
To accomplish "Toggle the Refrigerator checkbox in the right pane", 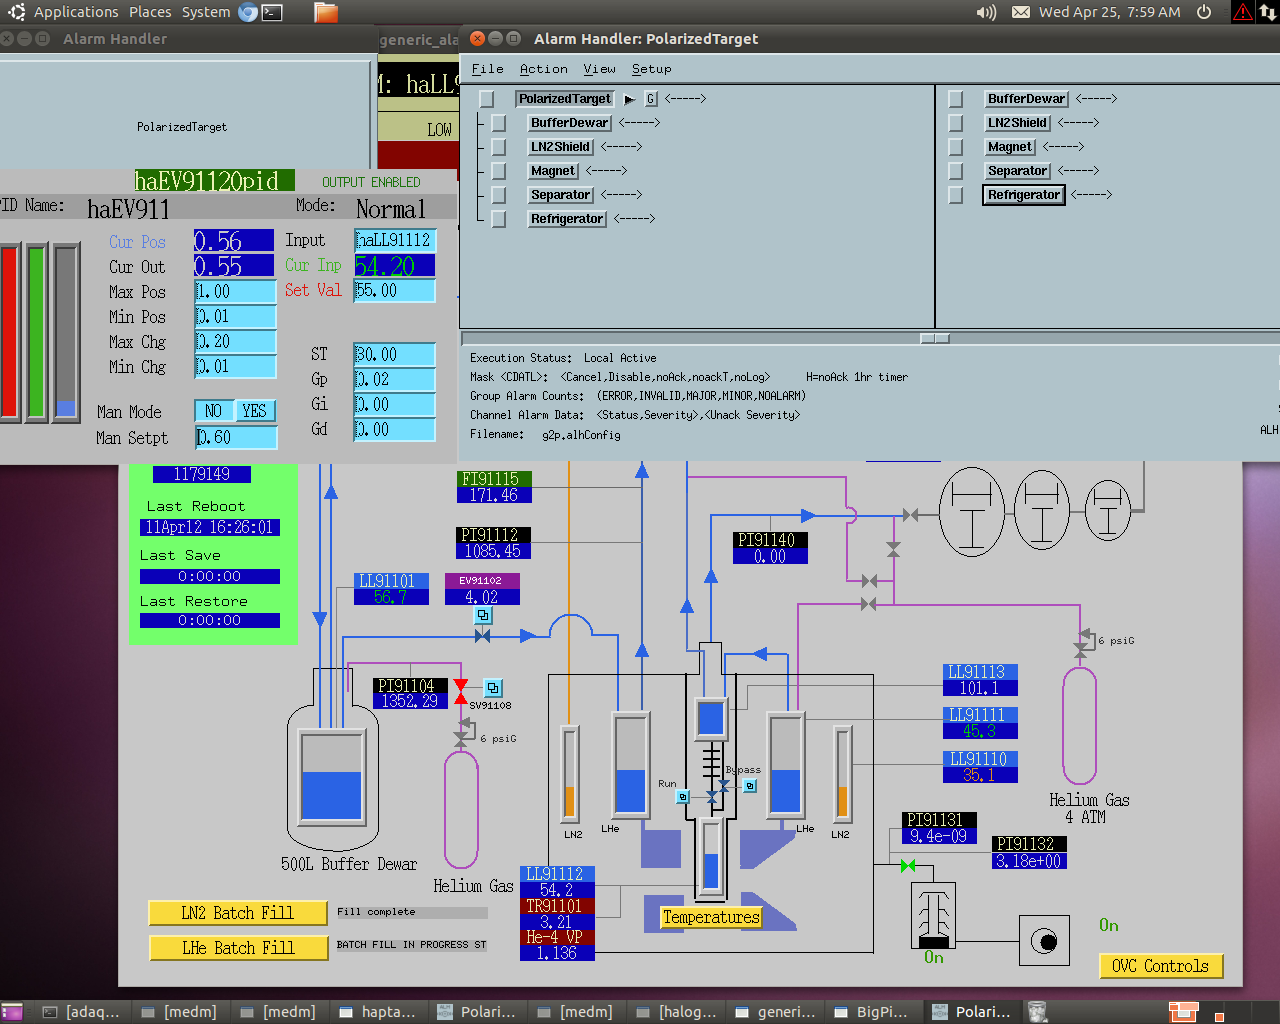I will (956, 195).
